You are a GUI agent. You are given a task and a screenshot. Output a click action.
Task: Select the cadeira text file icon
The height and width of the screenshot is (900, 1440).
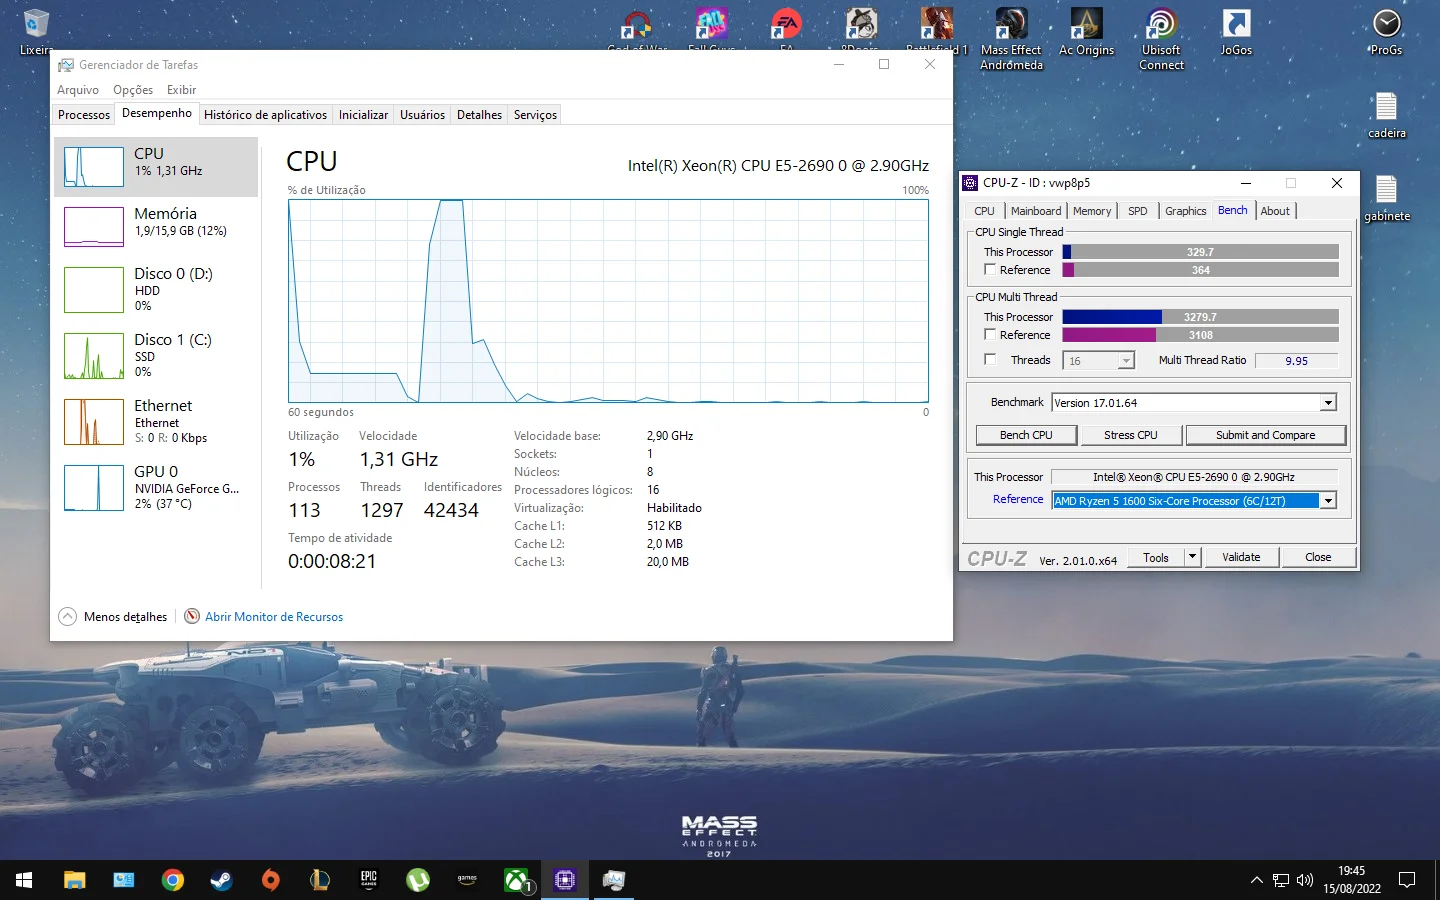(1386, 115)
